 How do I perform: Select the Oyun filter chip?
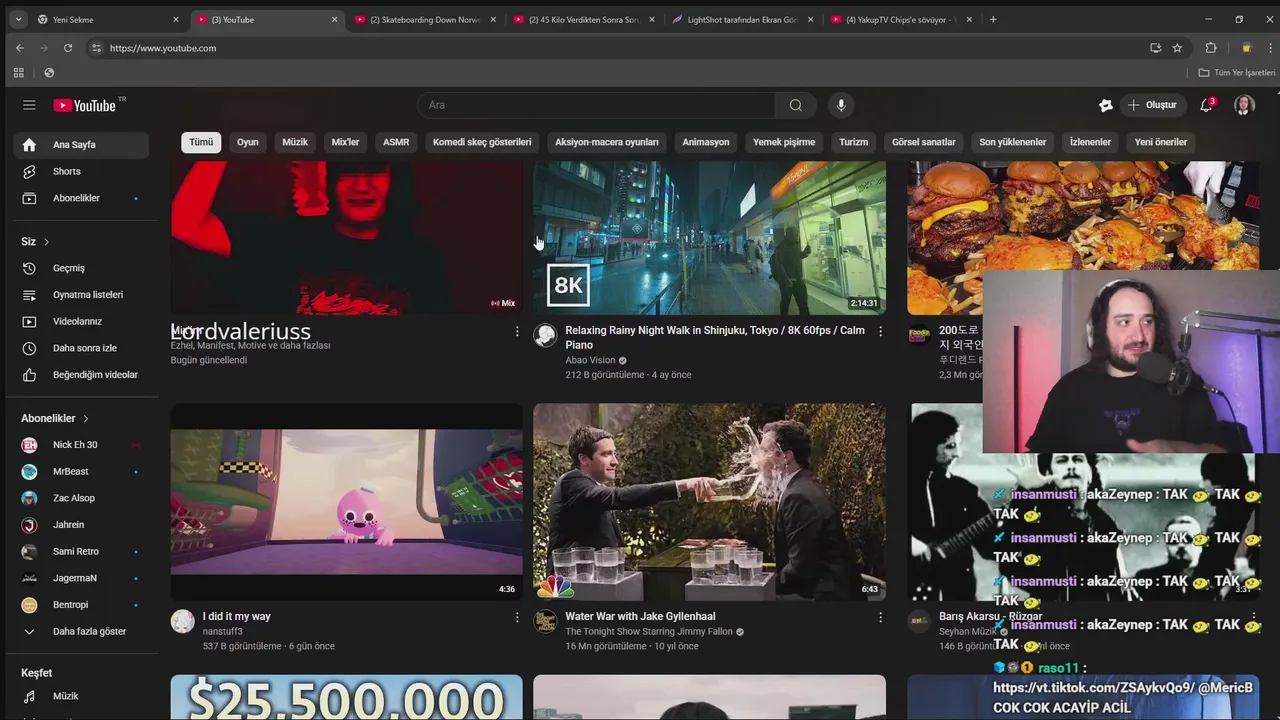point(248,142)
